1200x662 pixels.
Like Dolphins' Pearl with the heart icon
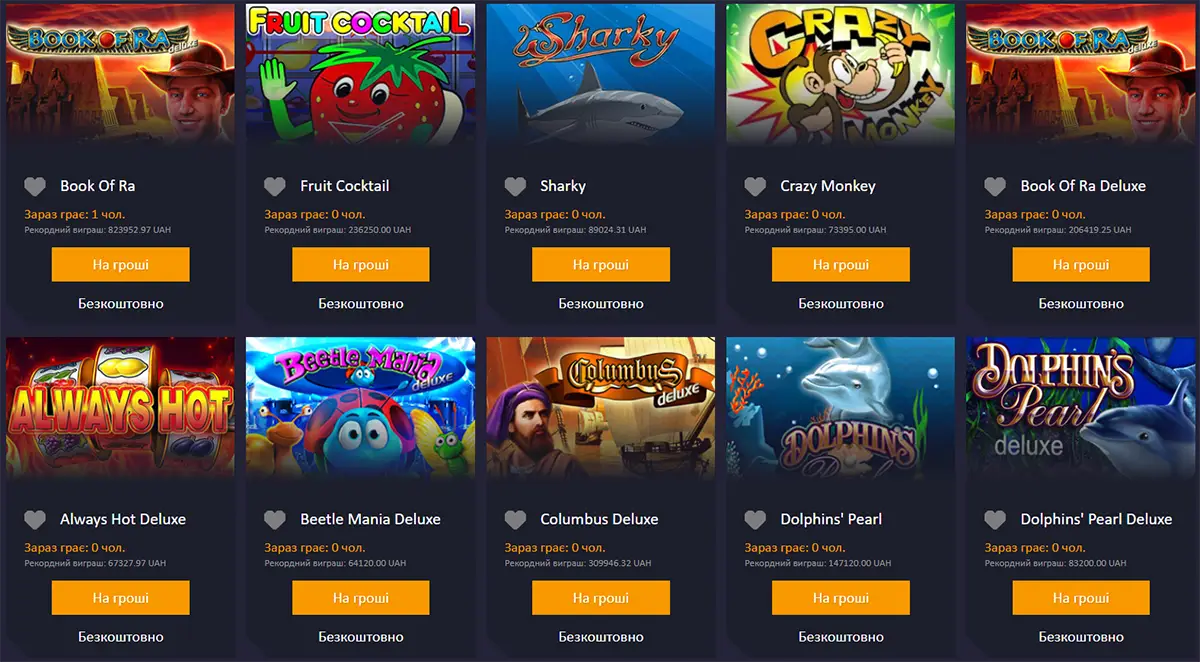[755, 520]
